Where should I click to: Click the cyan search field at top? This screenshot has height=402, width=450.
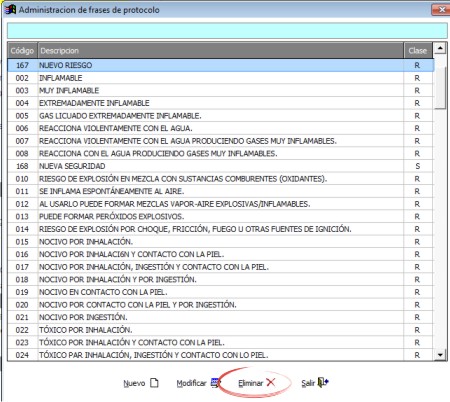point(227,31)
